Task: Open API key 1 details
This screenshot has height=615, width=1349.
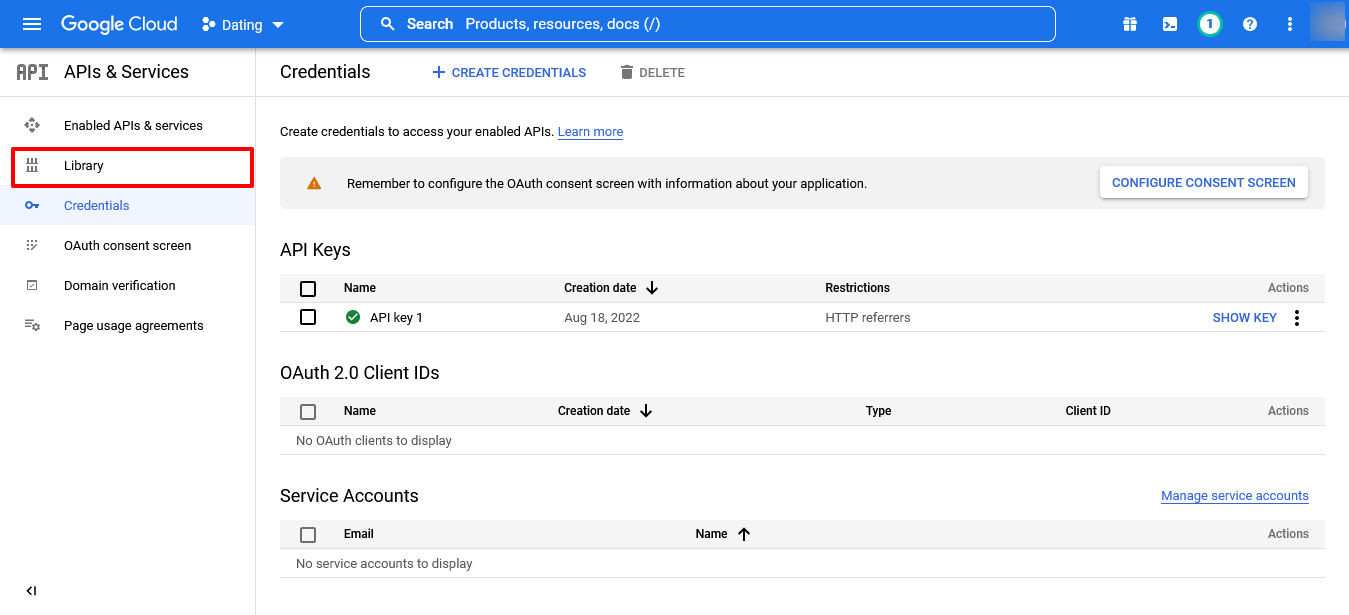Action: coord(396,318)
